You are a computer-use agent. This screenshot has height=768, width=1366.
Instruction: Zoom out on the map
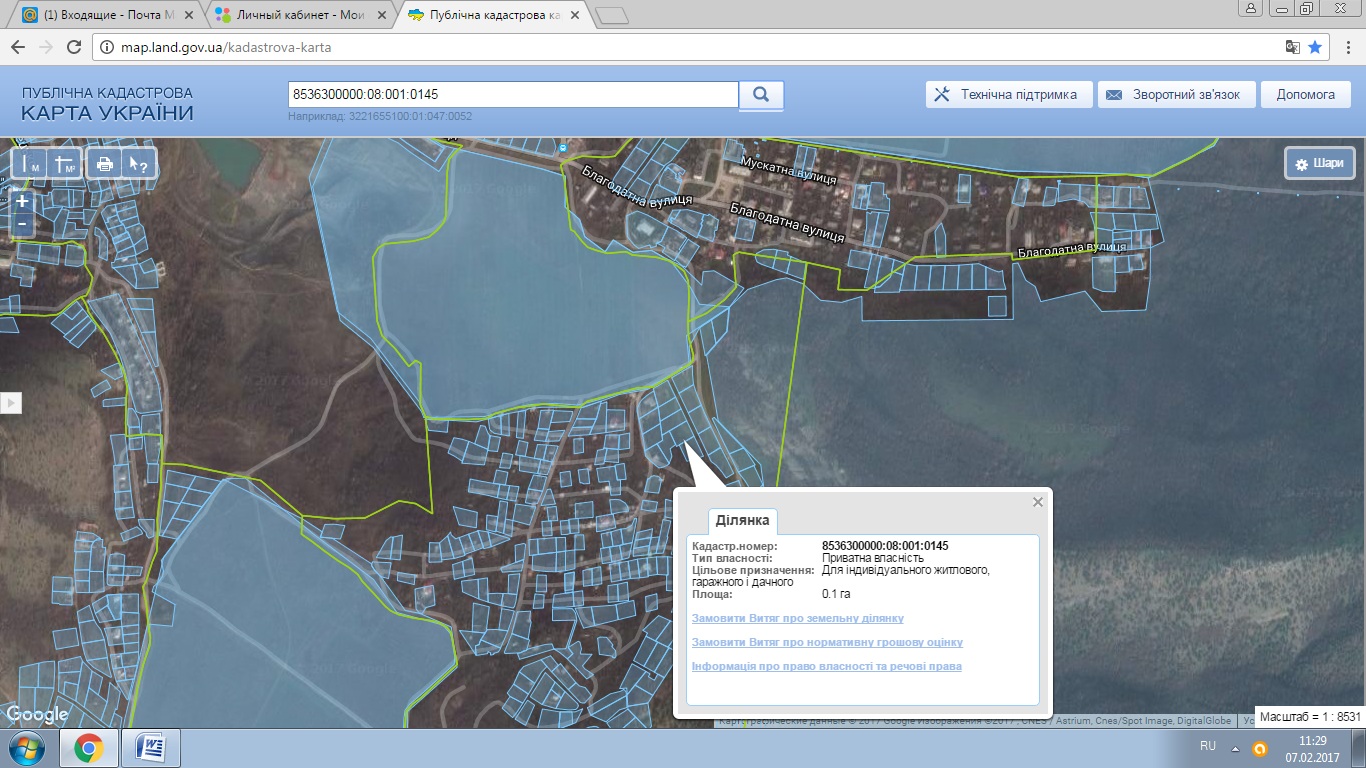pyautogui.click(x=22, y=224)
